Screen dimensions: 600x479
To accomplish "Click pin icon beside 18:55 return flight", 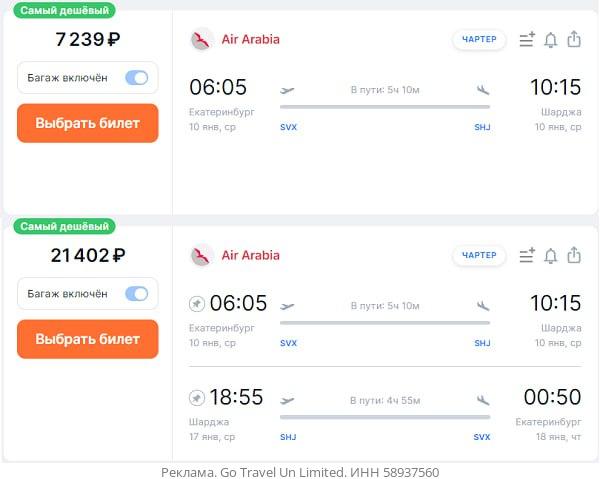I will click(x=197, y=398).
